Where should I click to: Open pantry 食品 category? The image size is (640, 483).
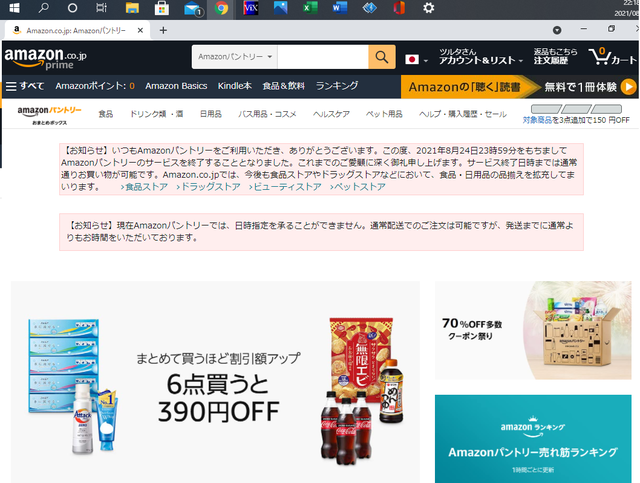[105, 114]
